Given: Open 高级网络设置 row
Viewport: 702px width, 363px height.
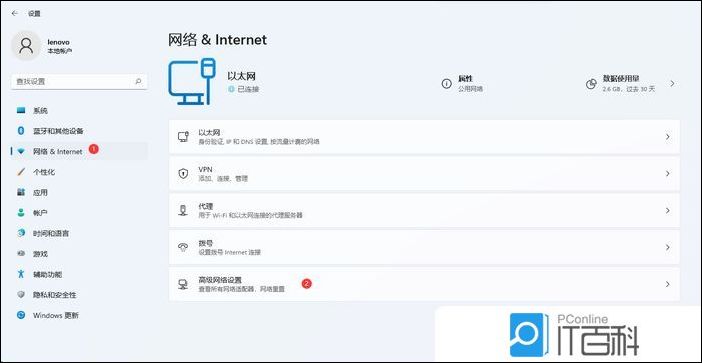Looking at the screenshot, I should click(424, 284).
